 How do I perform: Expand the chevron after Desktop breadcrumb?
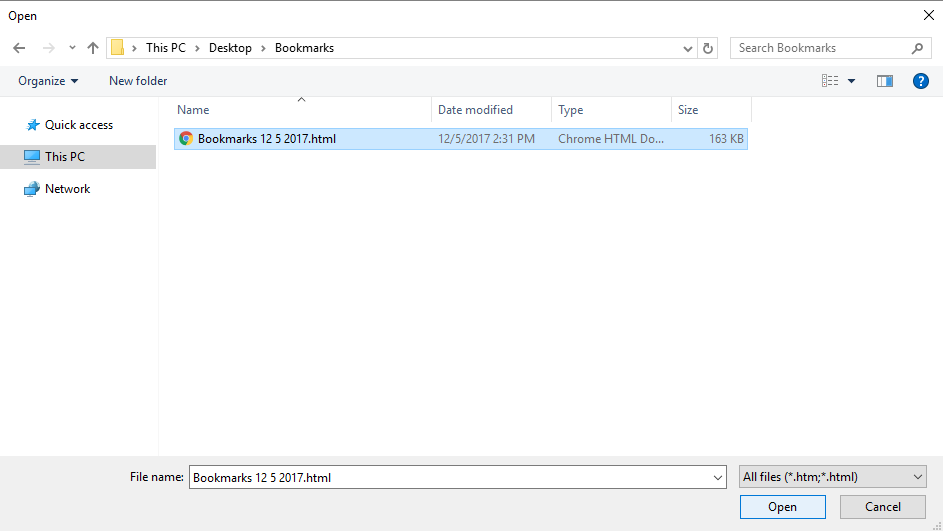click(x=263, y=48)
